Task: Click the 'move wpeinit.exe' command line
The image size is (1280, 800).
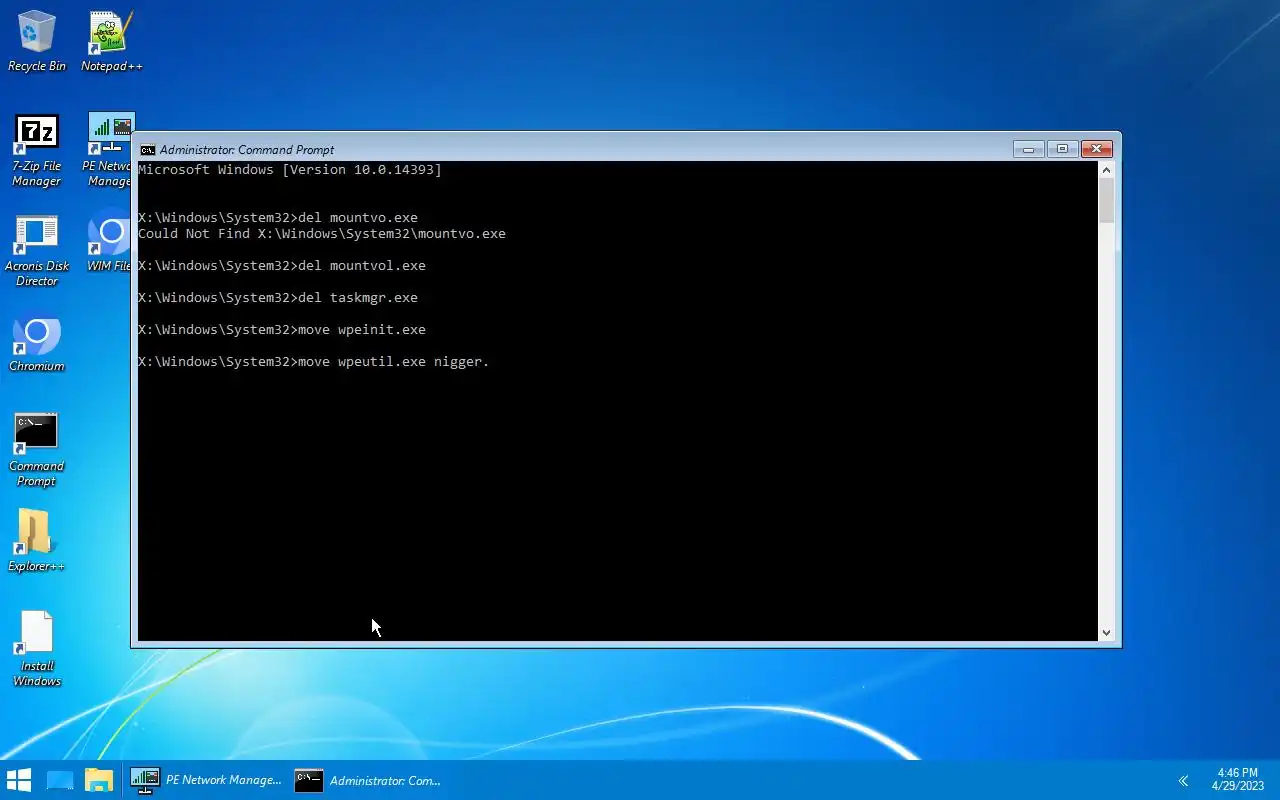Action: click(282, 330)
